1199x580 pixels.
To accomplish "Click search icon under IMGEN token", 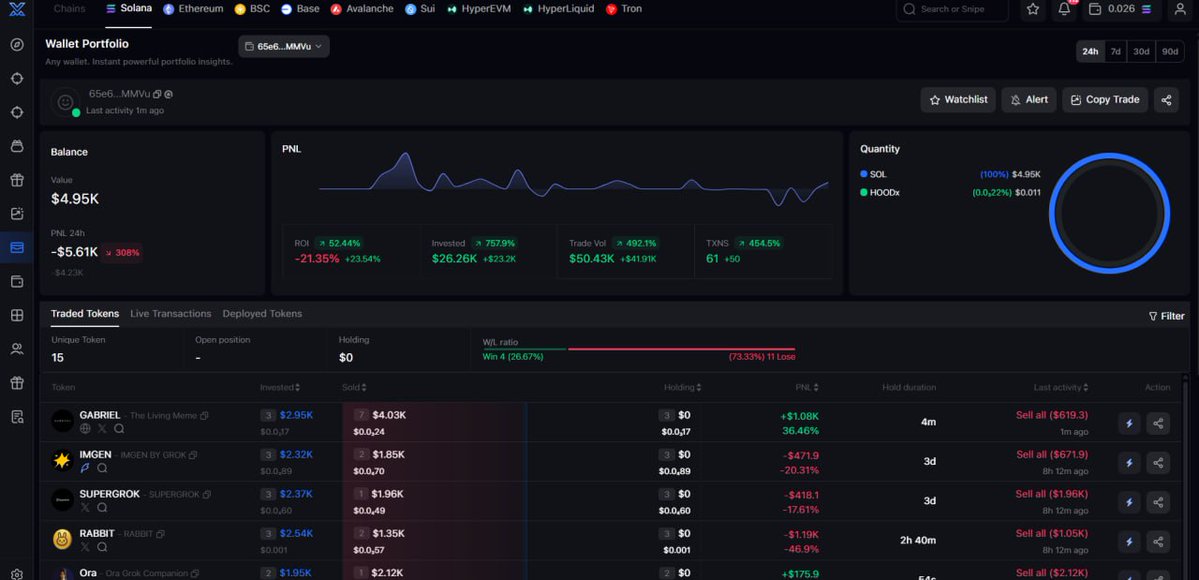I will [102, 468].
